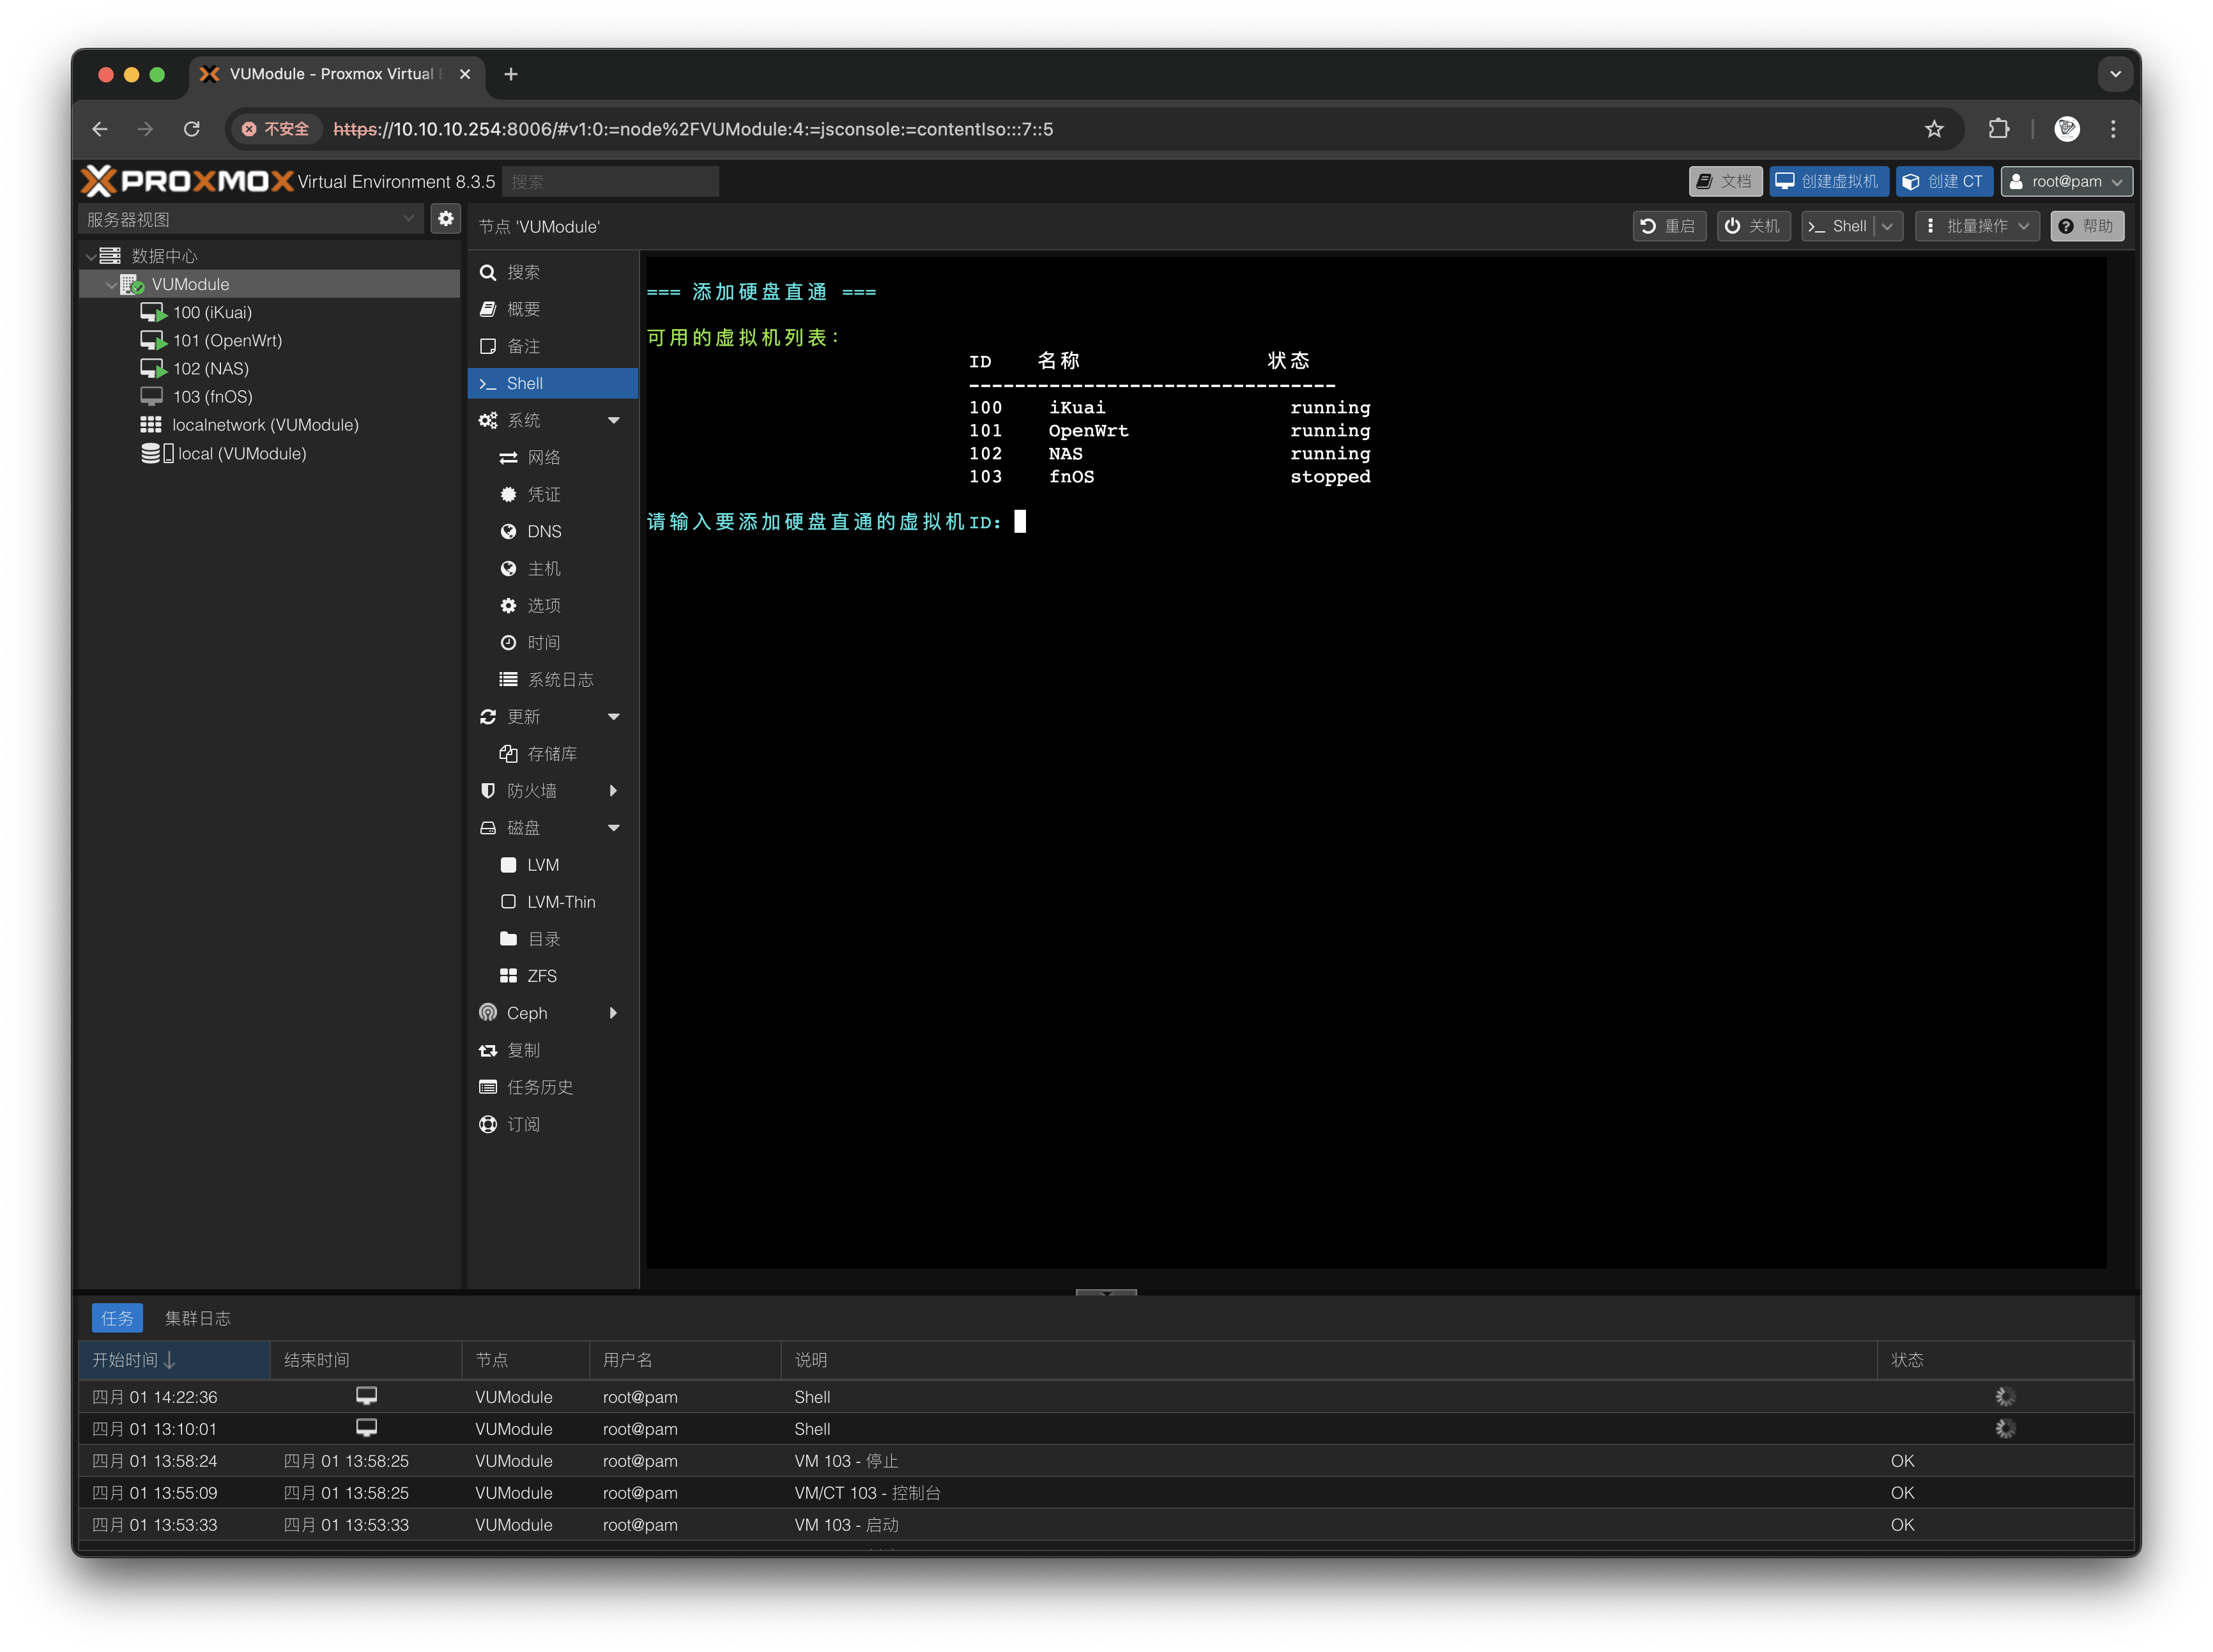Open the root@pam user menu
Image resolution: width=2213 pixels, height=1652 pixels.
[2066, 181]
